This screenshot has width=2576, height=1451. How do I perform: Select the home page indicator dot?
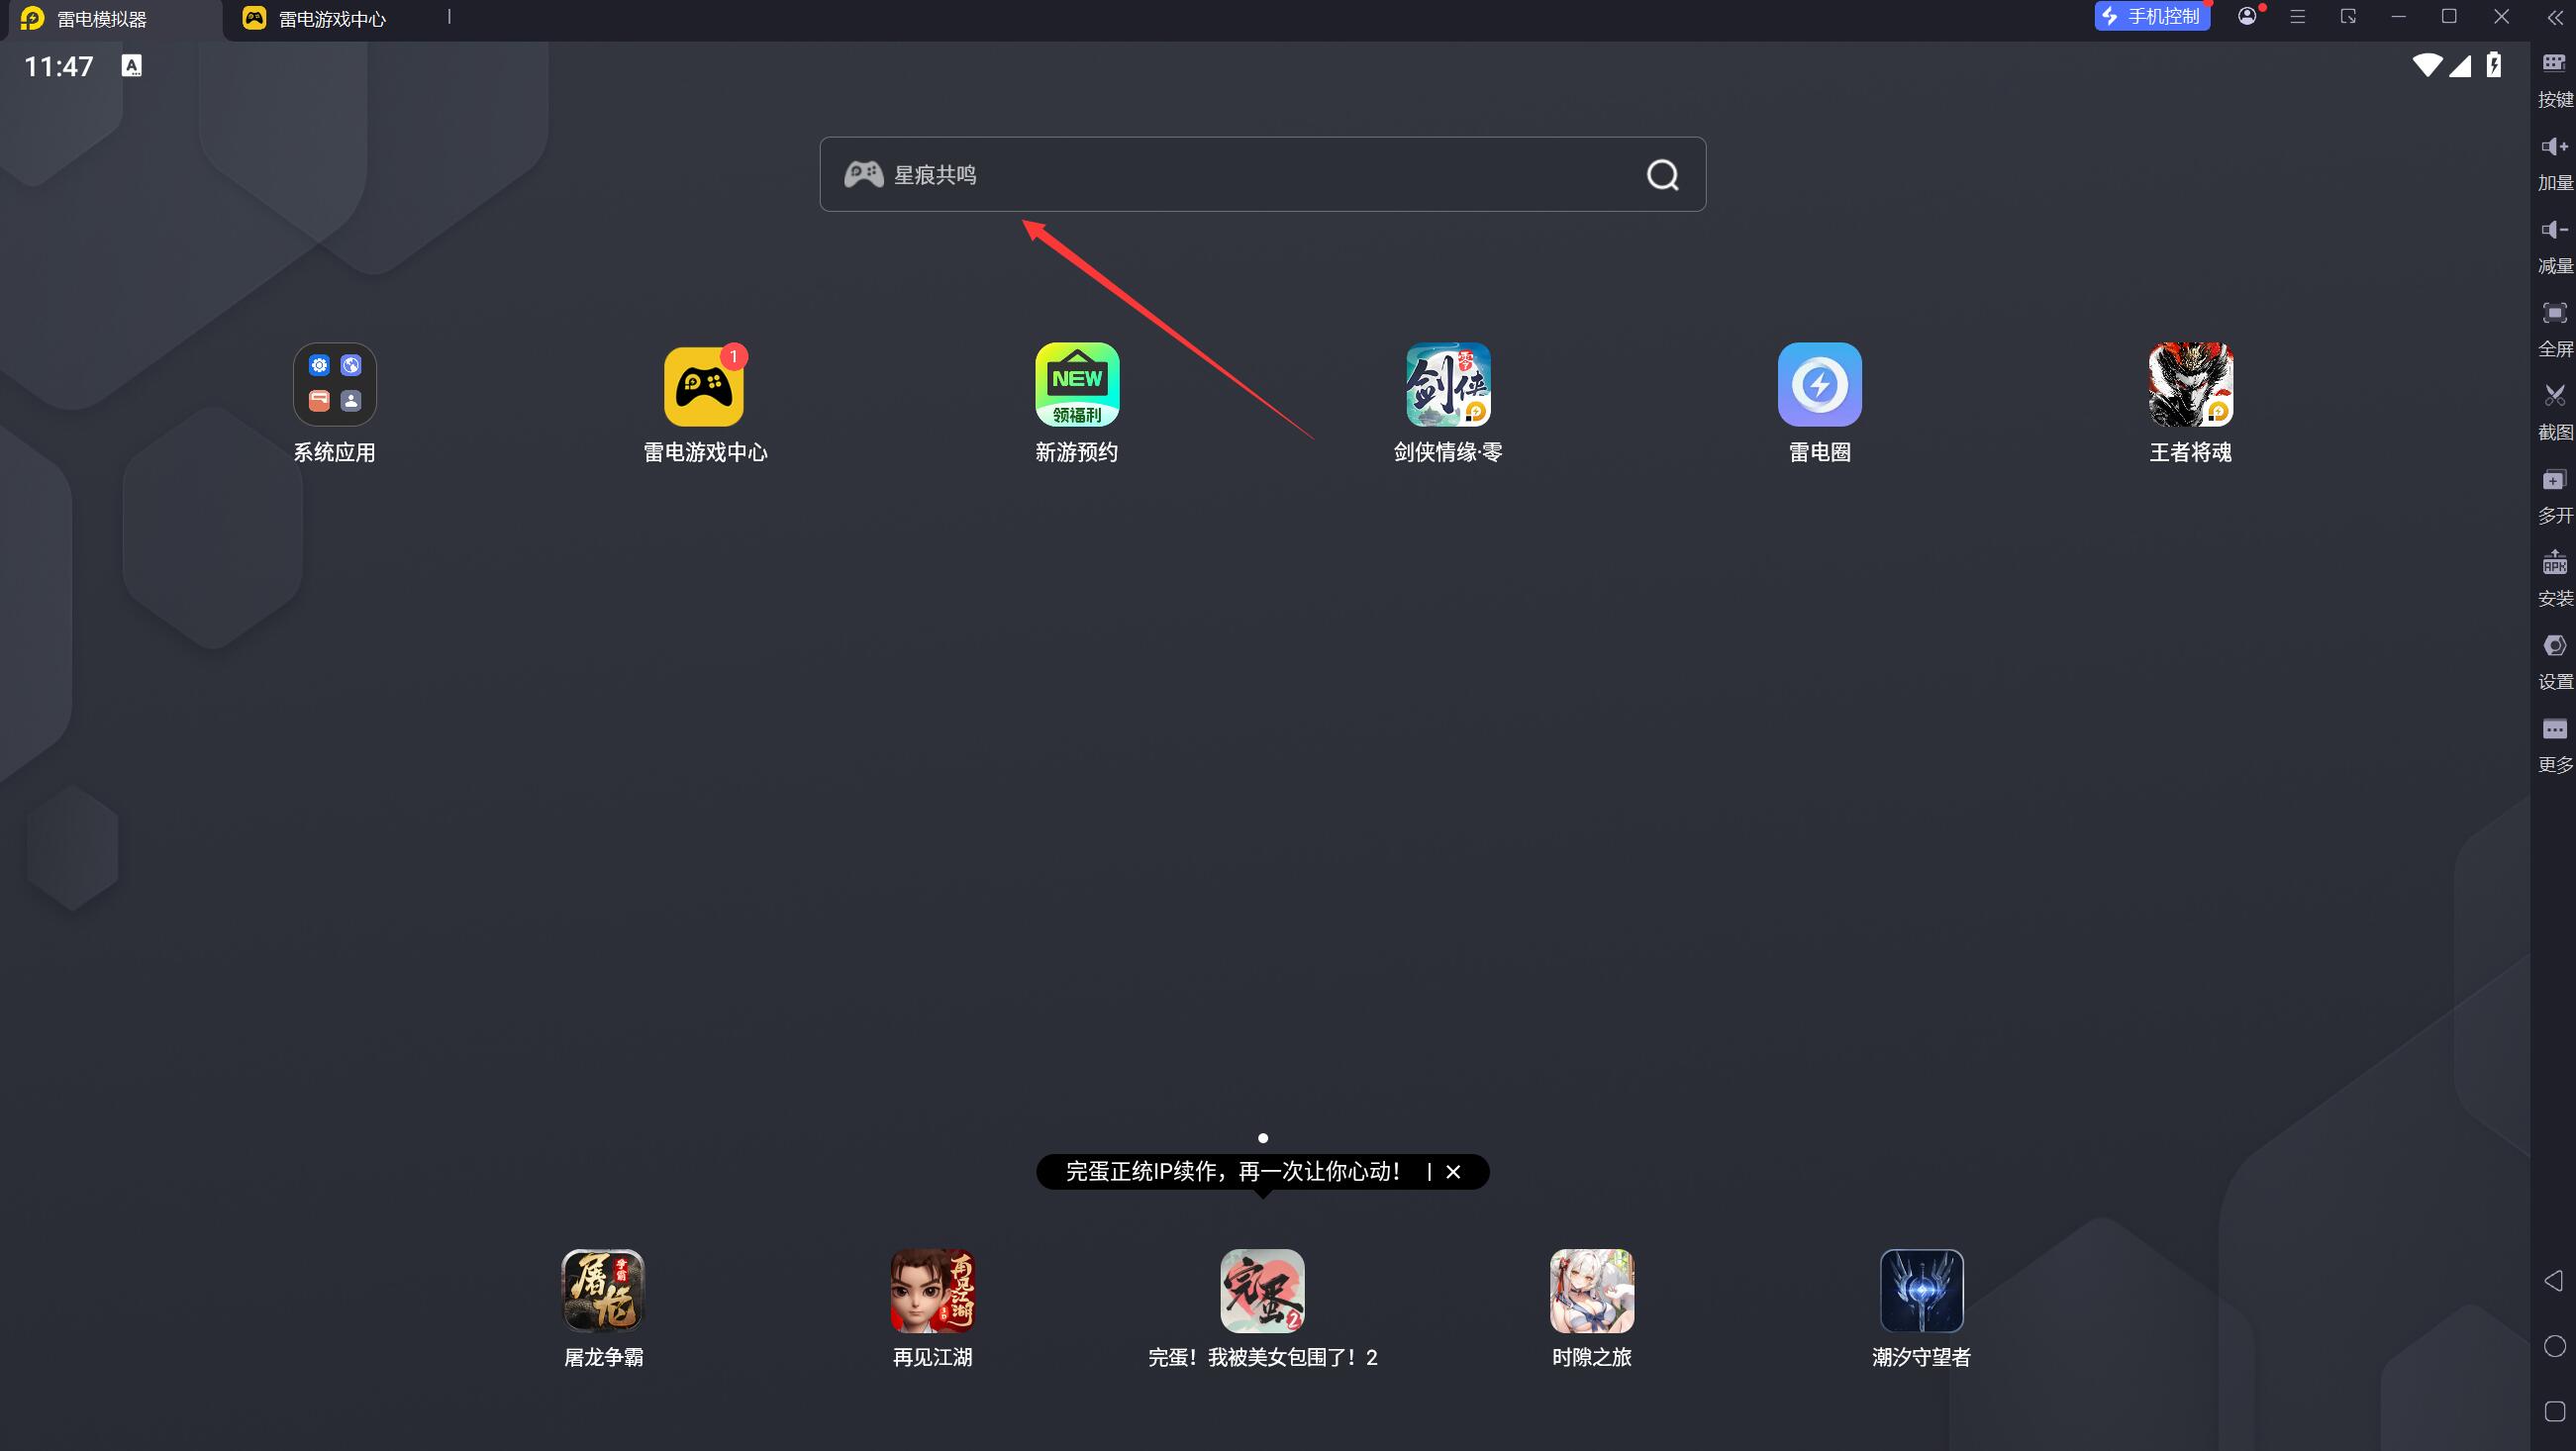(1262, 1138)
